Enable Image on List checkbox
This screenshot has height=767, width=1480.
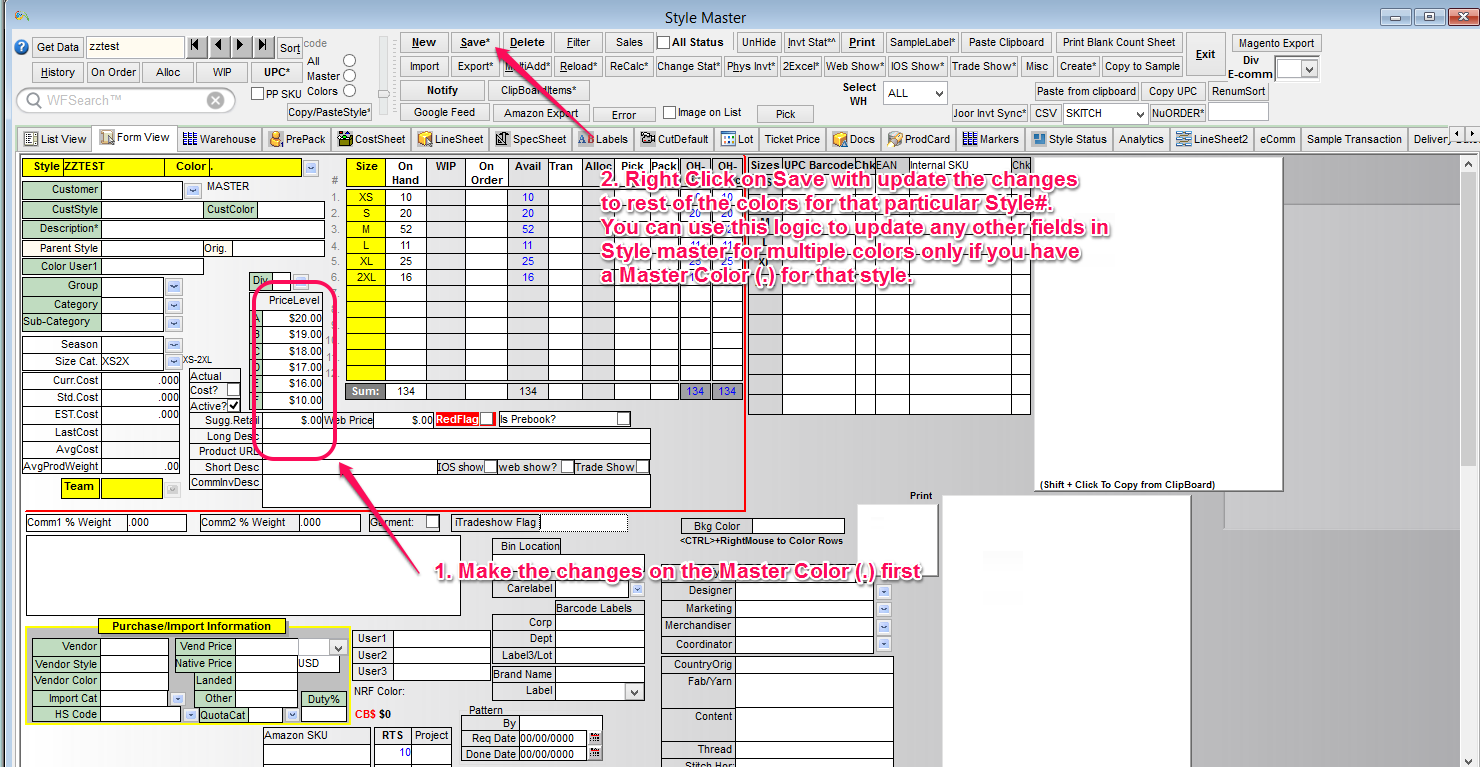coord(670,113)
